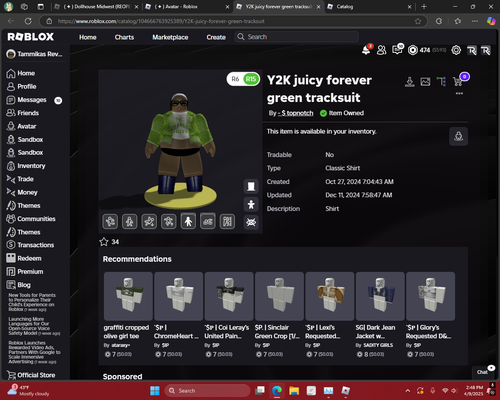Open creator -_$ topnotch link

(295, 113)
